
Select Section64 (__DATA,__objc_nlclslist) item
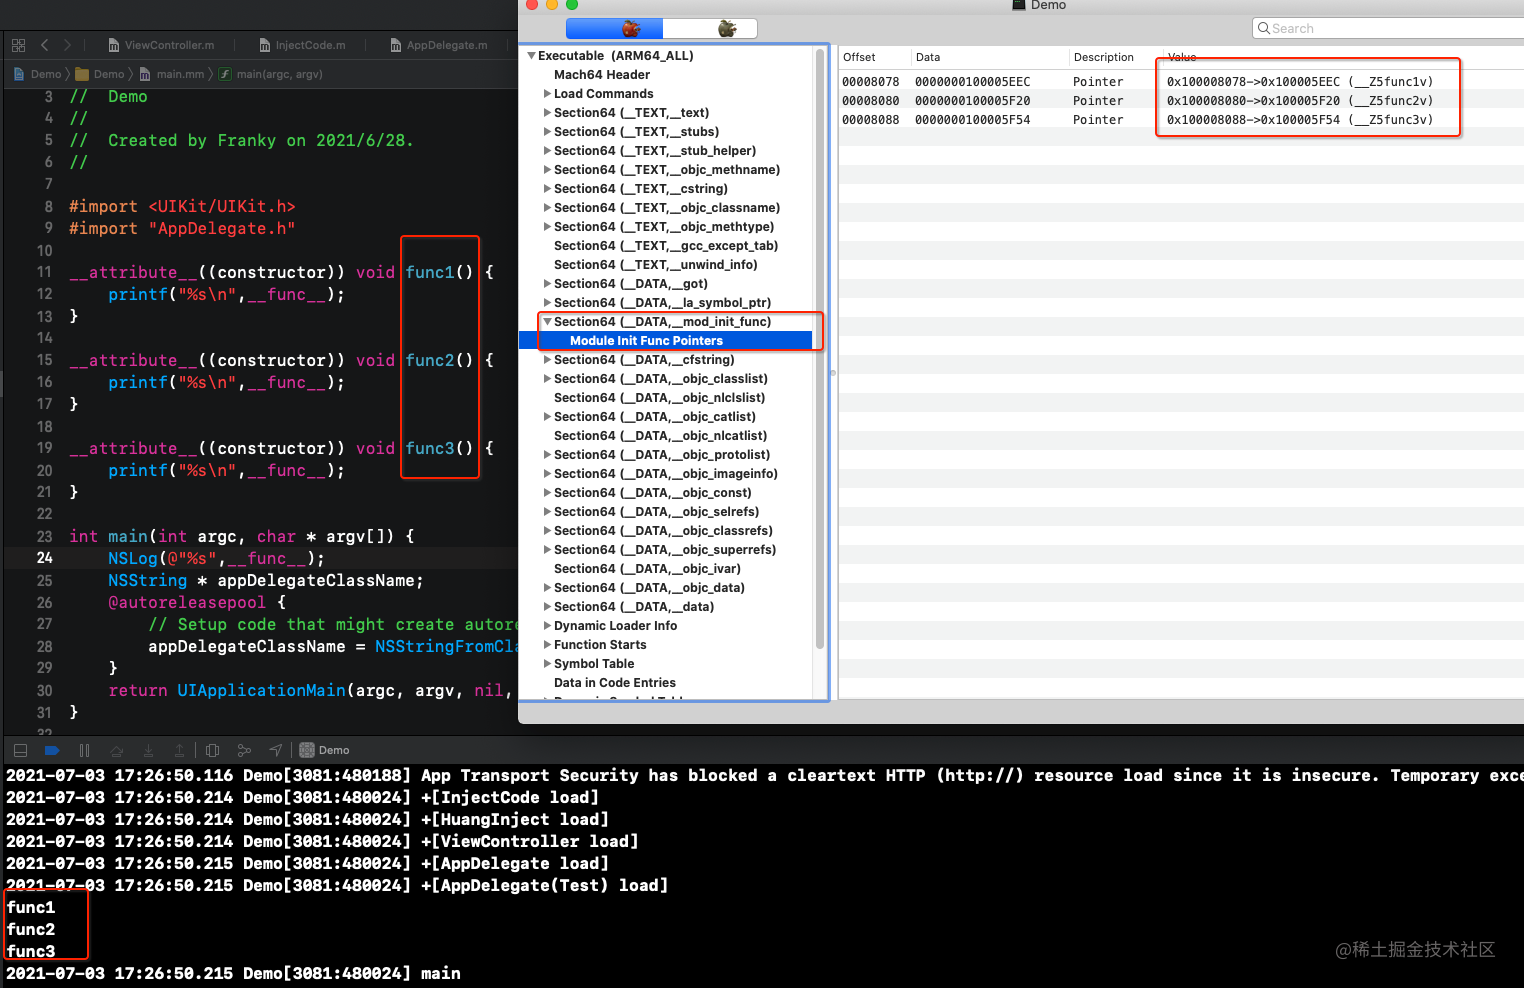tap(660, 398)
